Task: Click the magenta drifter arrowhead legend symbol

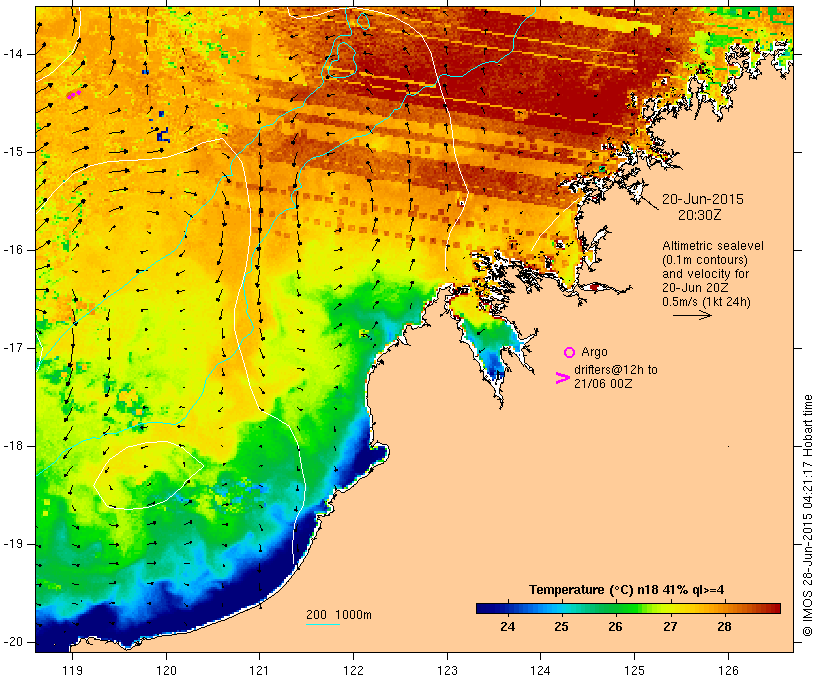Action: 562,378
